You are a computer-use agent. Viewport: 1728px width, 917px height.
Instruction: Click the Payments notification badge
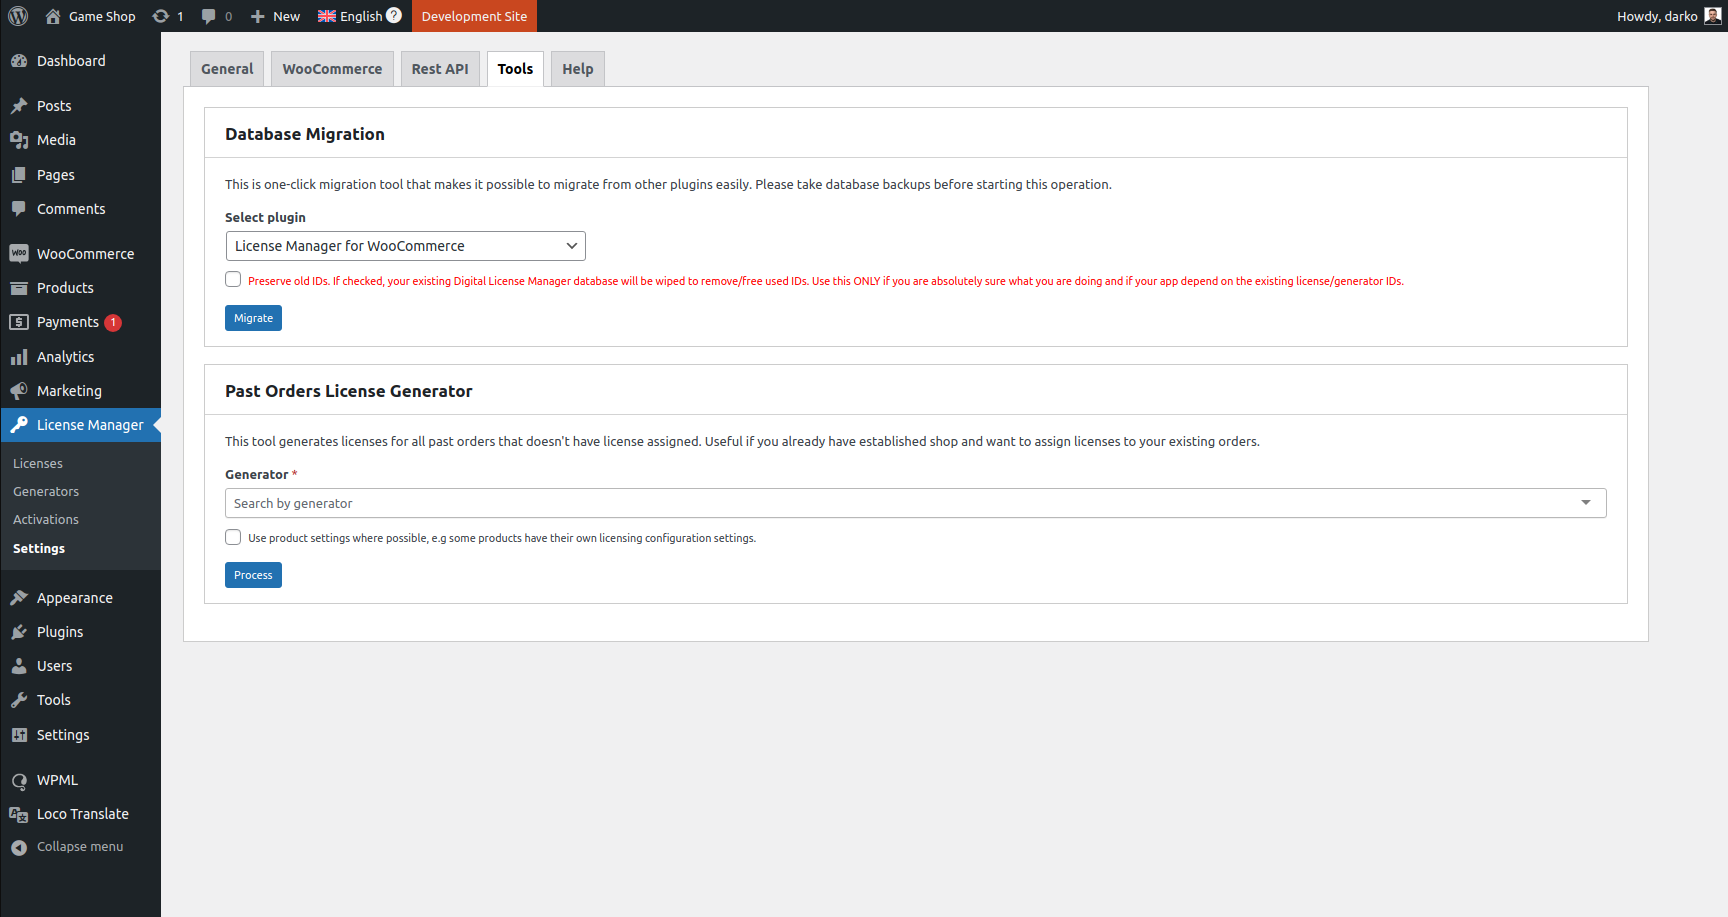click(113, 322)
